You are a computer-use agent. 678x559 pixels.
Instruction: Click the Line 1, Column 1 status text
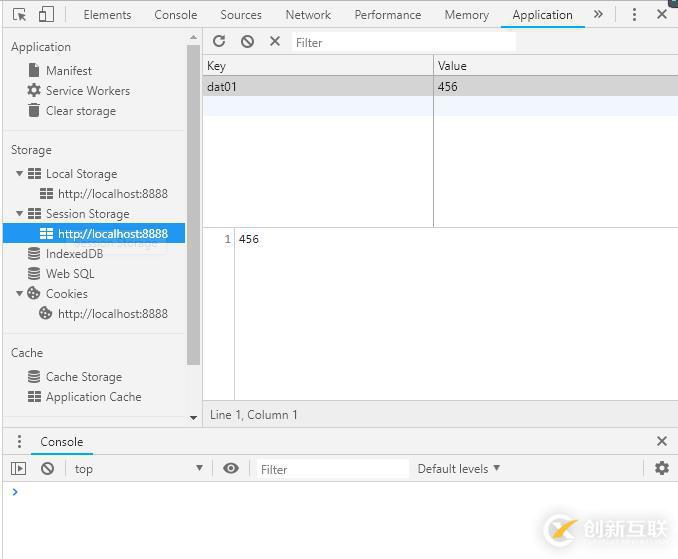coord(254,415)
